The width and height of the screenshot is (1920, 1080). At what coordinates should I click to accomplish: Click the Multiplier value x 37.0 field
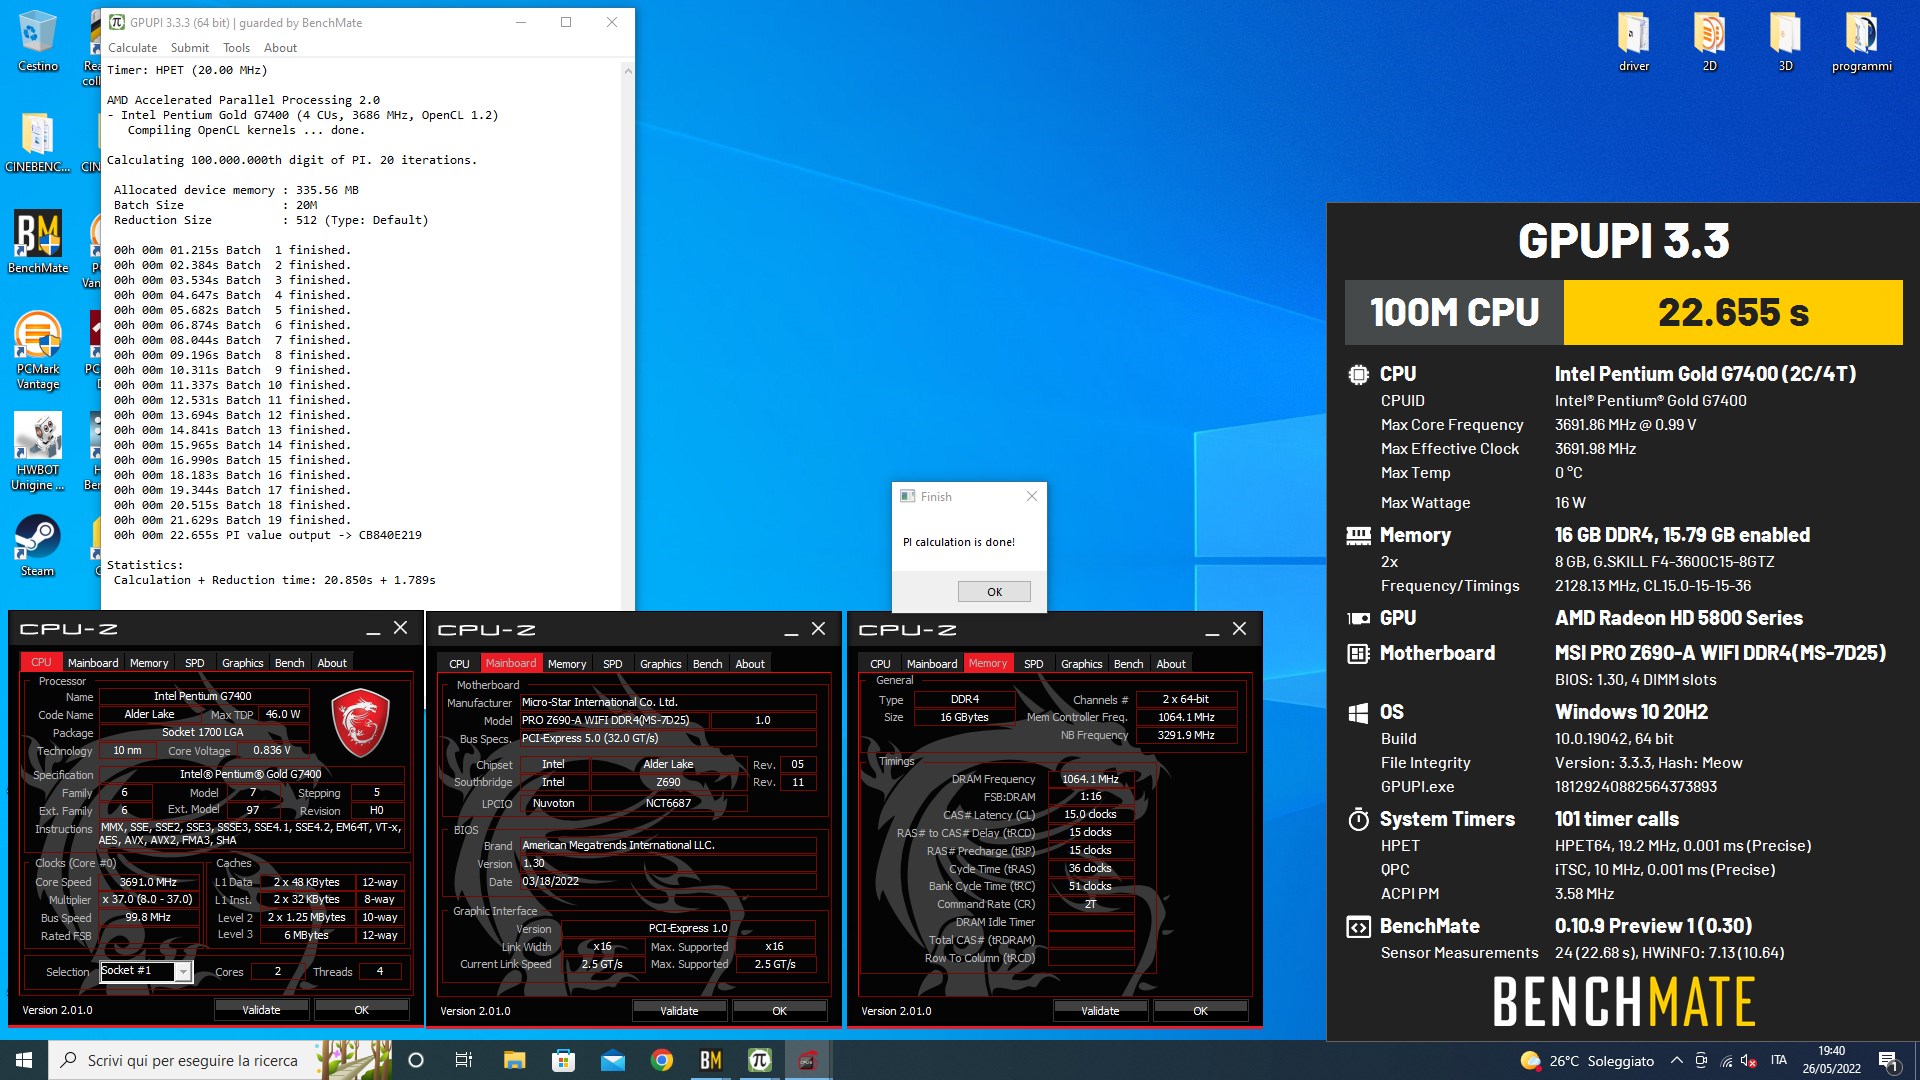(x=148, y=899)
